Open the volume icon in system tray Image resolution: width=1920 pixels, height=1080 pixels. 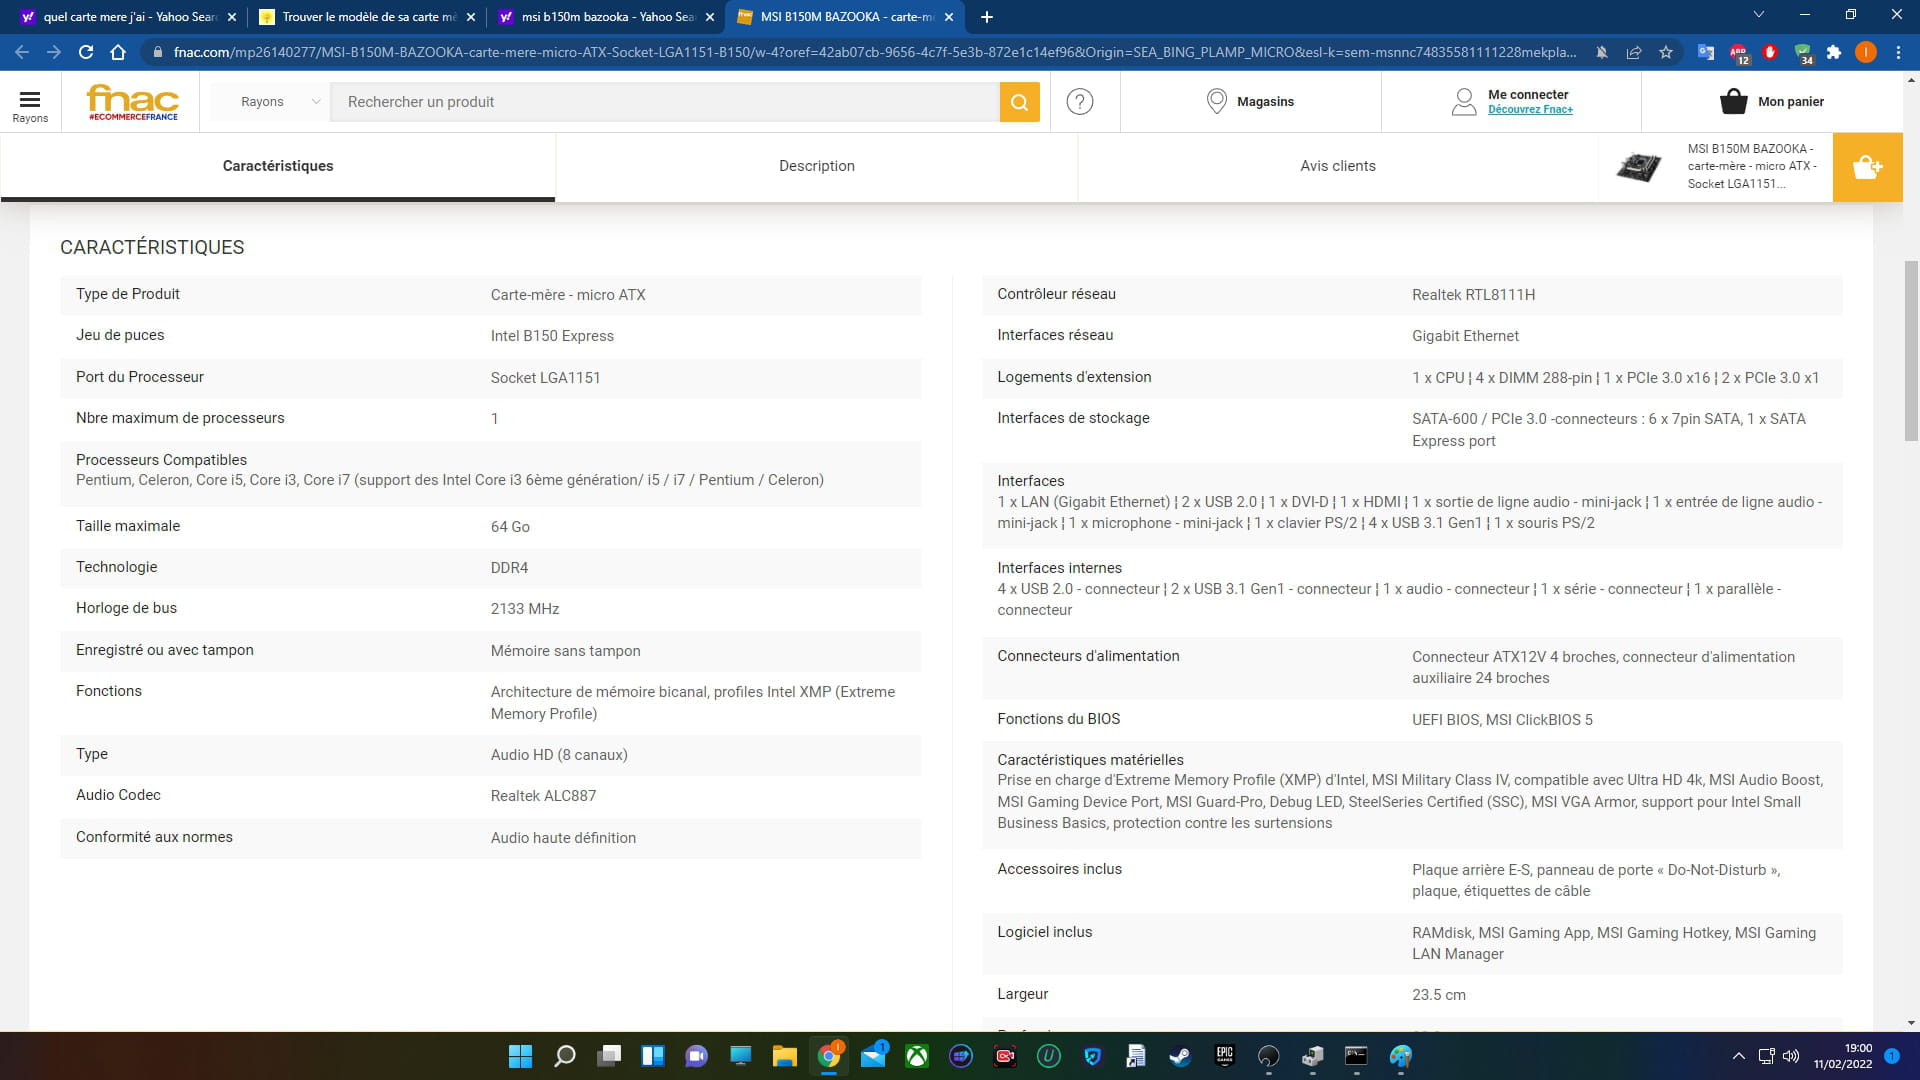point(1791,1056)
